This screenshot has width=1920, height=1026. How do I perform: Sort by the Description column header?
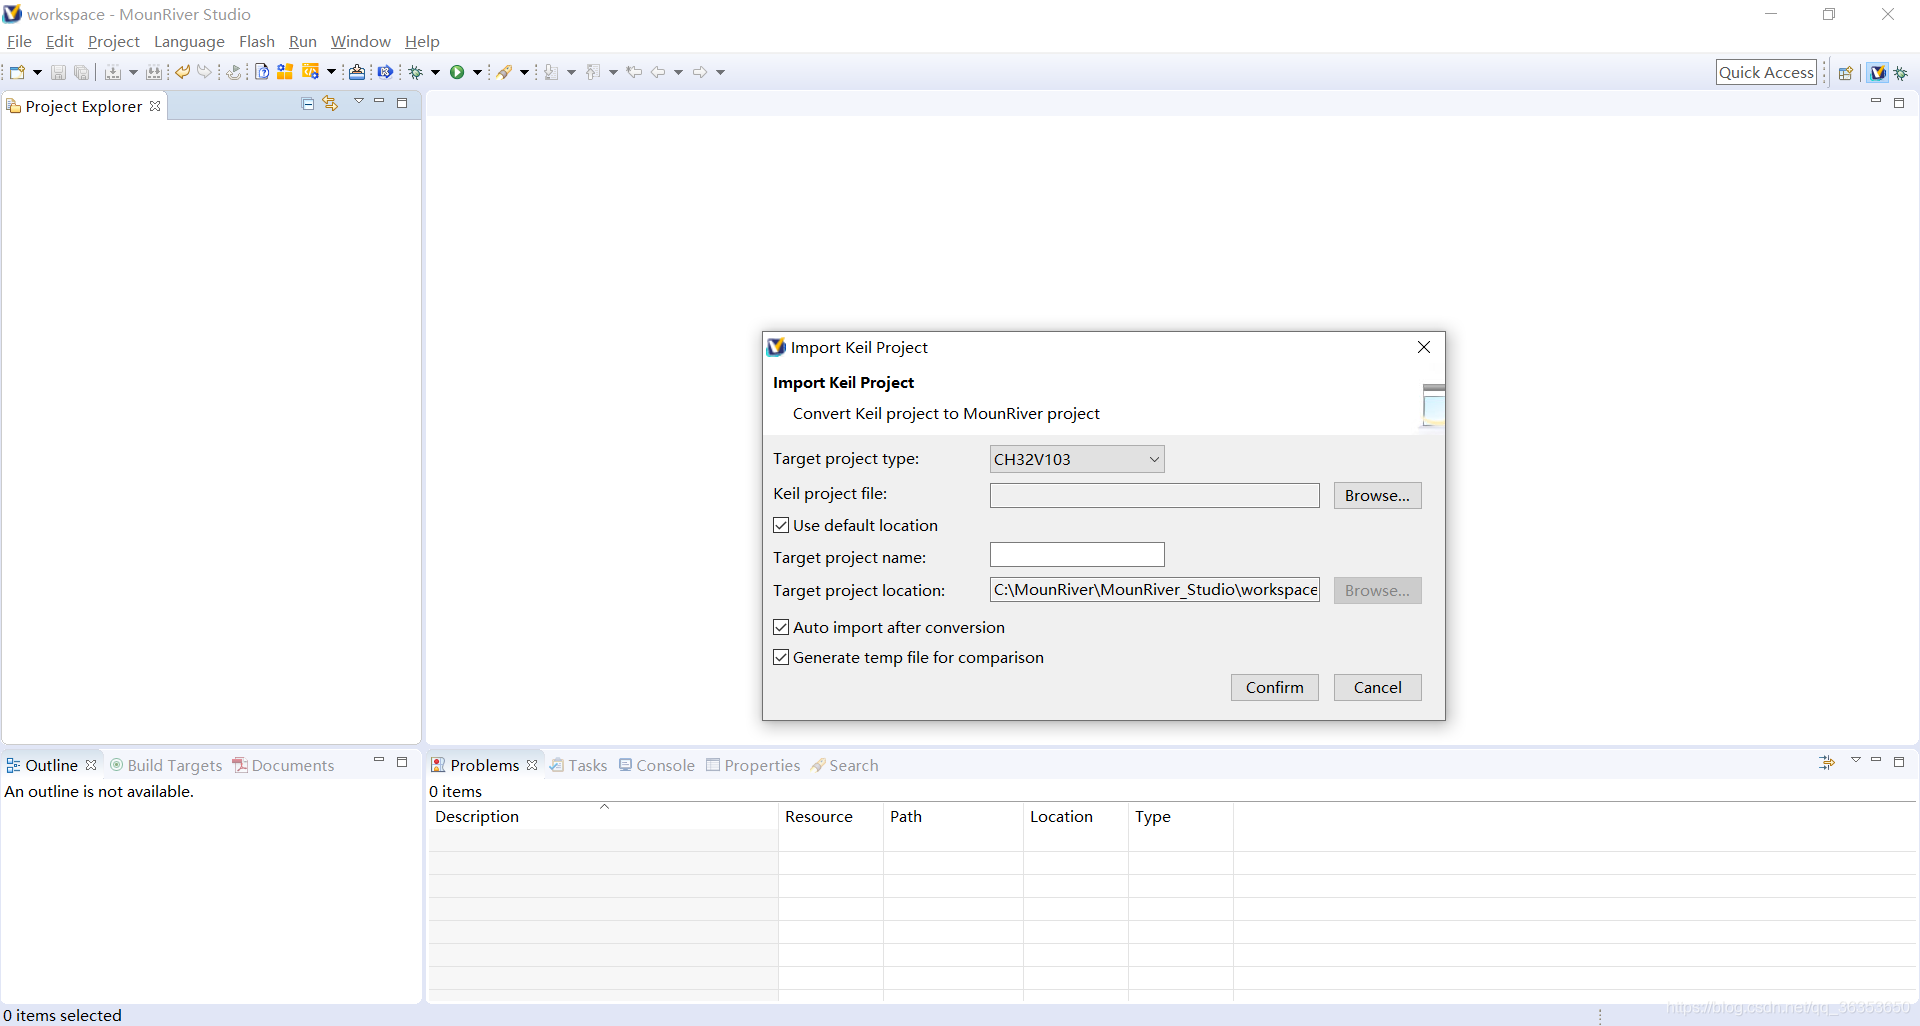coord(603,816)
